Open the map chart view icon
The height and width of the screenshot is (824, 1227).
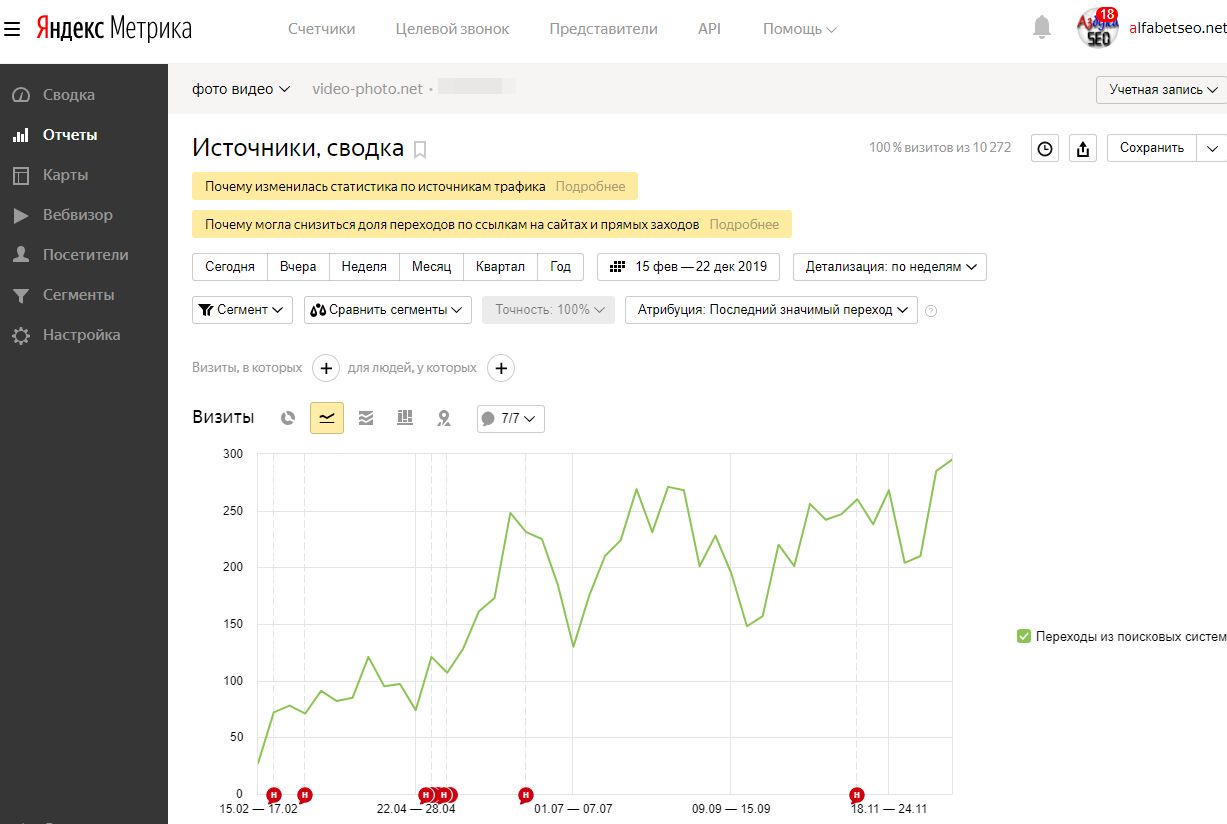click(x=444, y=418)
